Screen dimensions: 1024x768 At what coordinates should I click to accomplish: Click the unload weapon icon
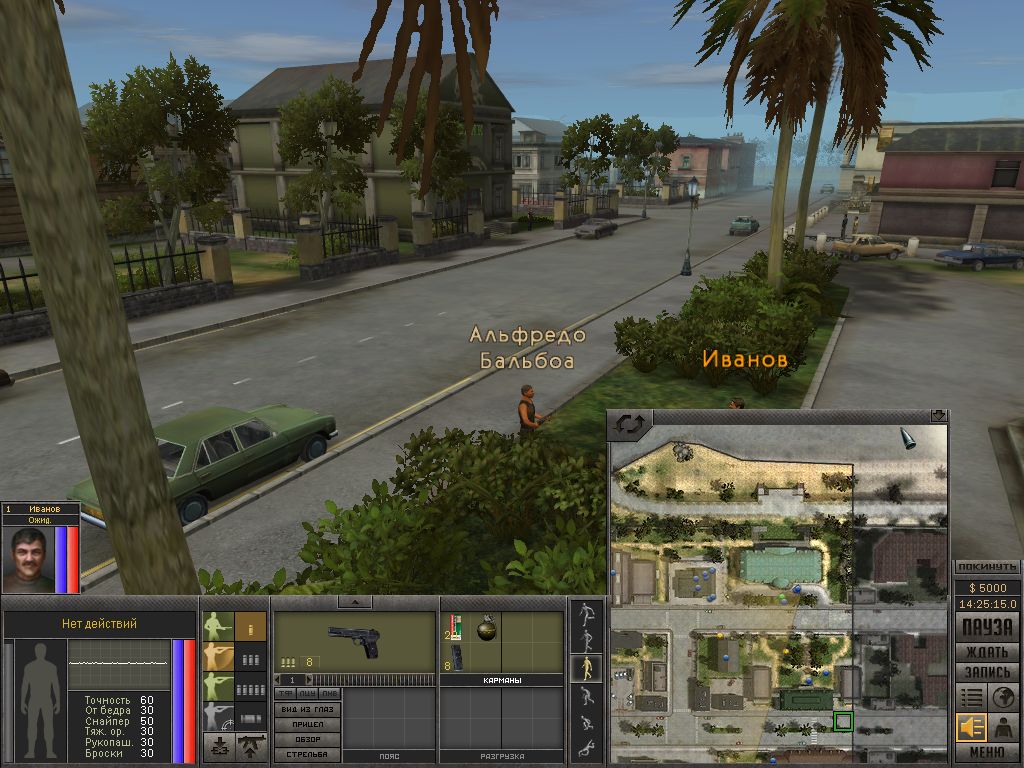click(x=219, y=747)
